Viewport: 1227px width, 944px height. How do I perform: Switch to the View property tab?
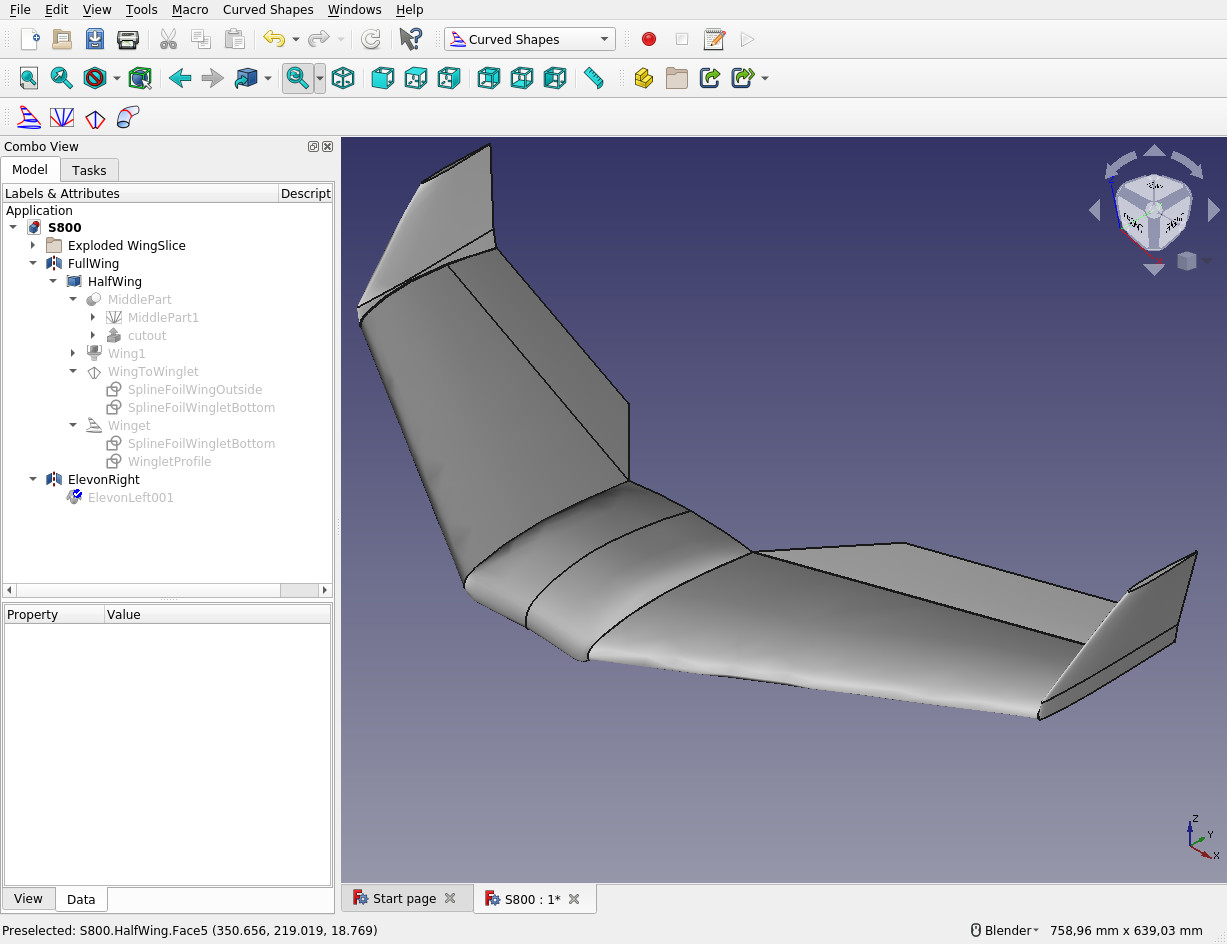pos(28,898)
